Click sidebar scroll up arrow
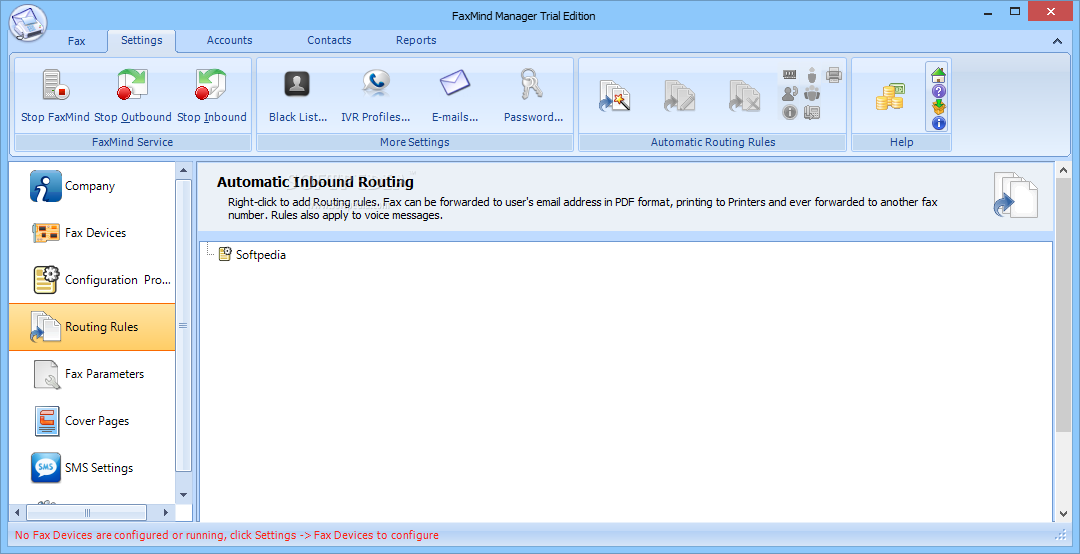This screenshot has height=554, width=1080. (x=183, y=170)
